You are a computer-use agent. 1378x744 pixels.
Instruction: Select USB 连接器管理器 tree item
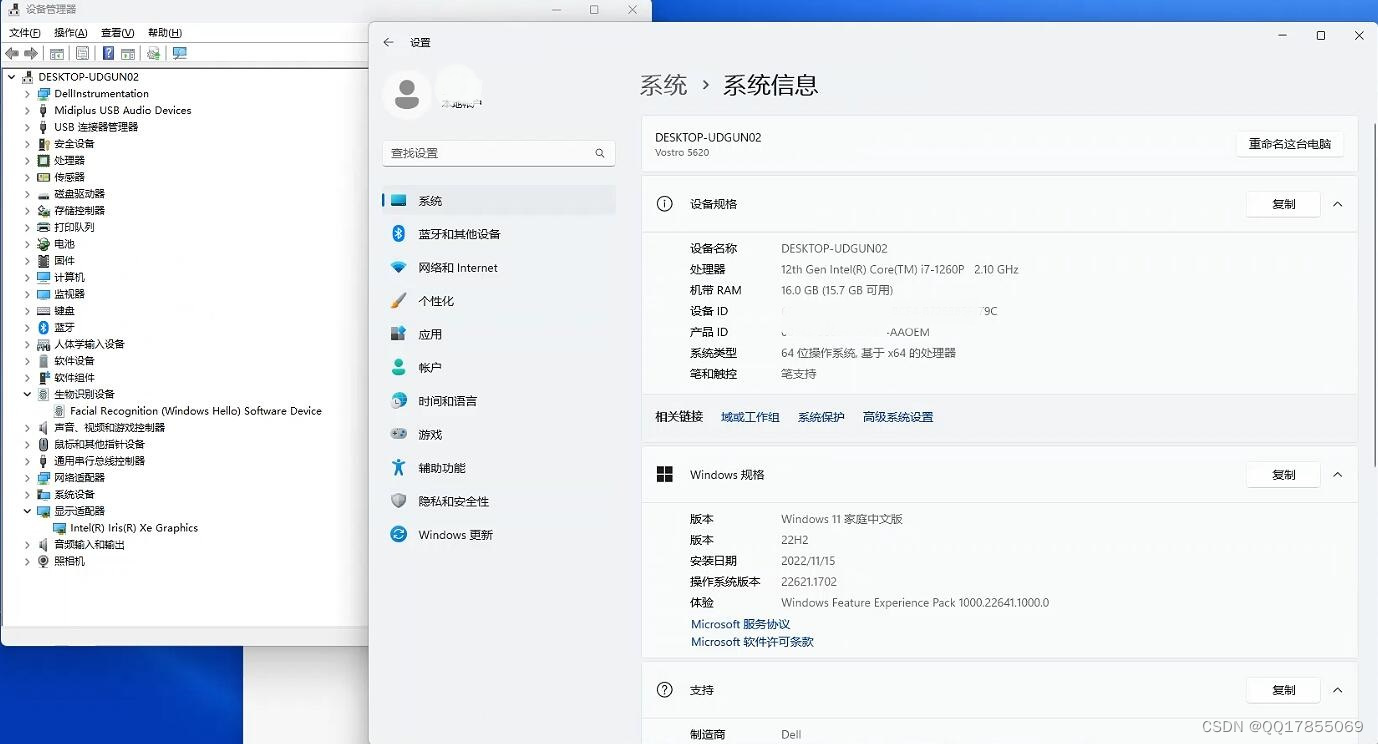point(96,127)
